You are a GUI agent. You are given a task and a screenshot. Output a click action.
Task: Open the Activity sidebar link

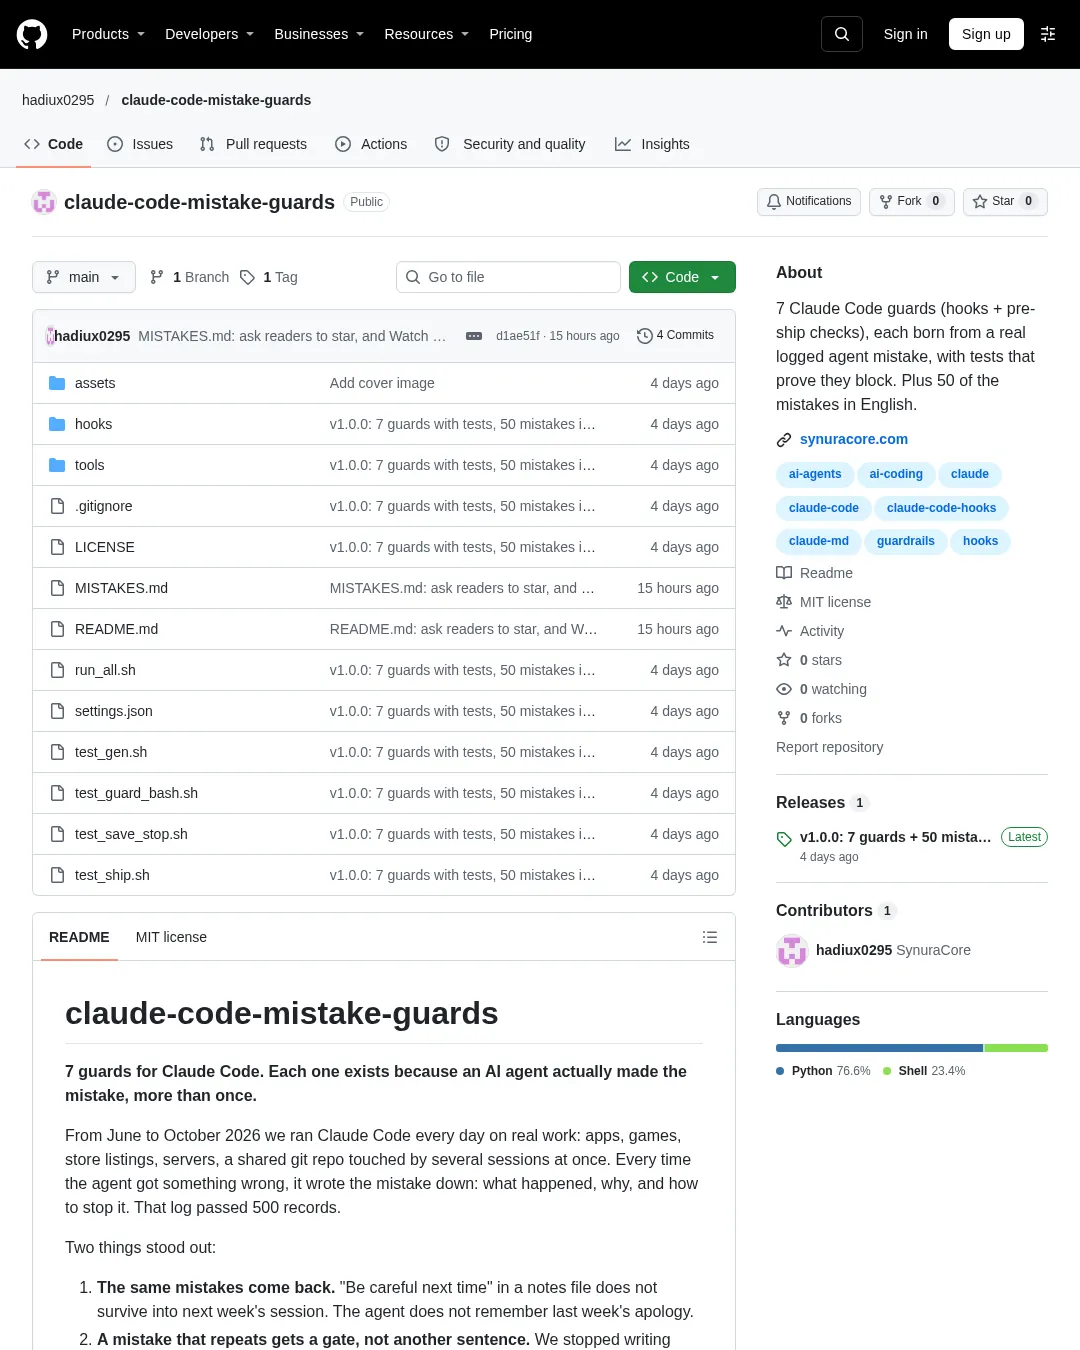[x=810, y=631]
